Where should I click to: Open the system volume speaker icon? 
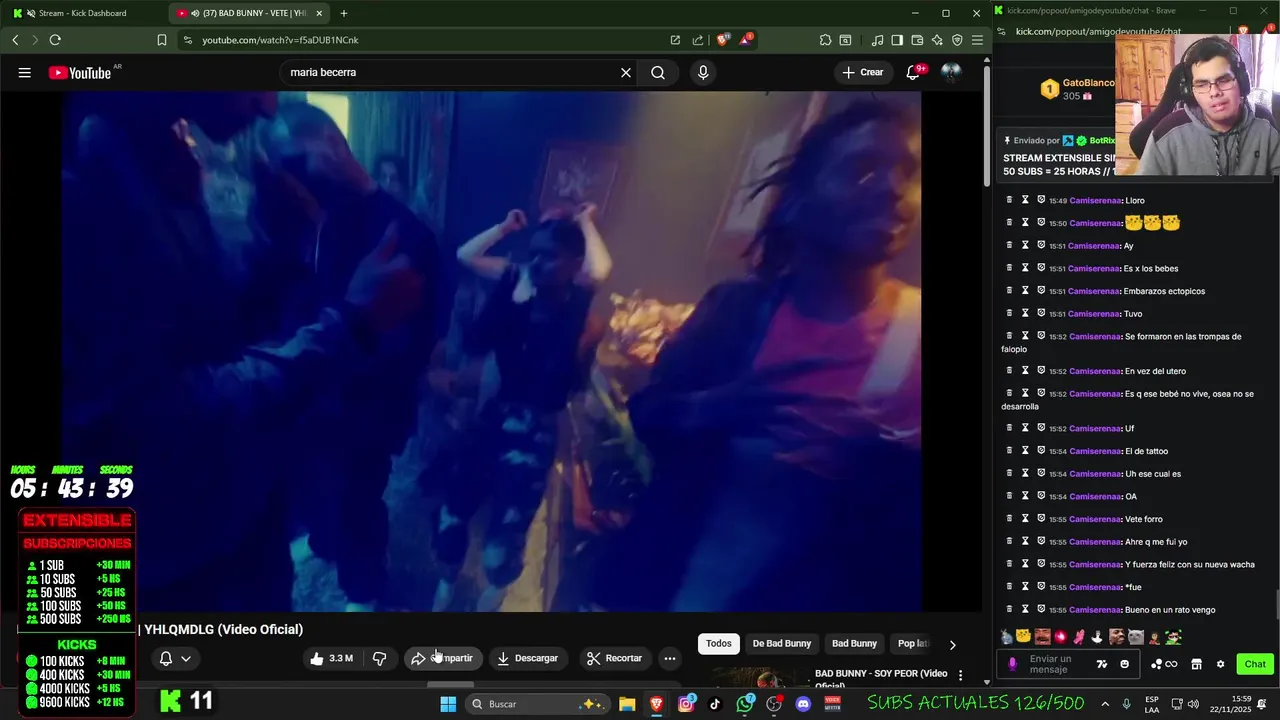point(1193,704)
